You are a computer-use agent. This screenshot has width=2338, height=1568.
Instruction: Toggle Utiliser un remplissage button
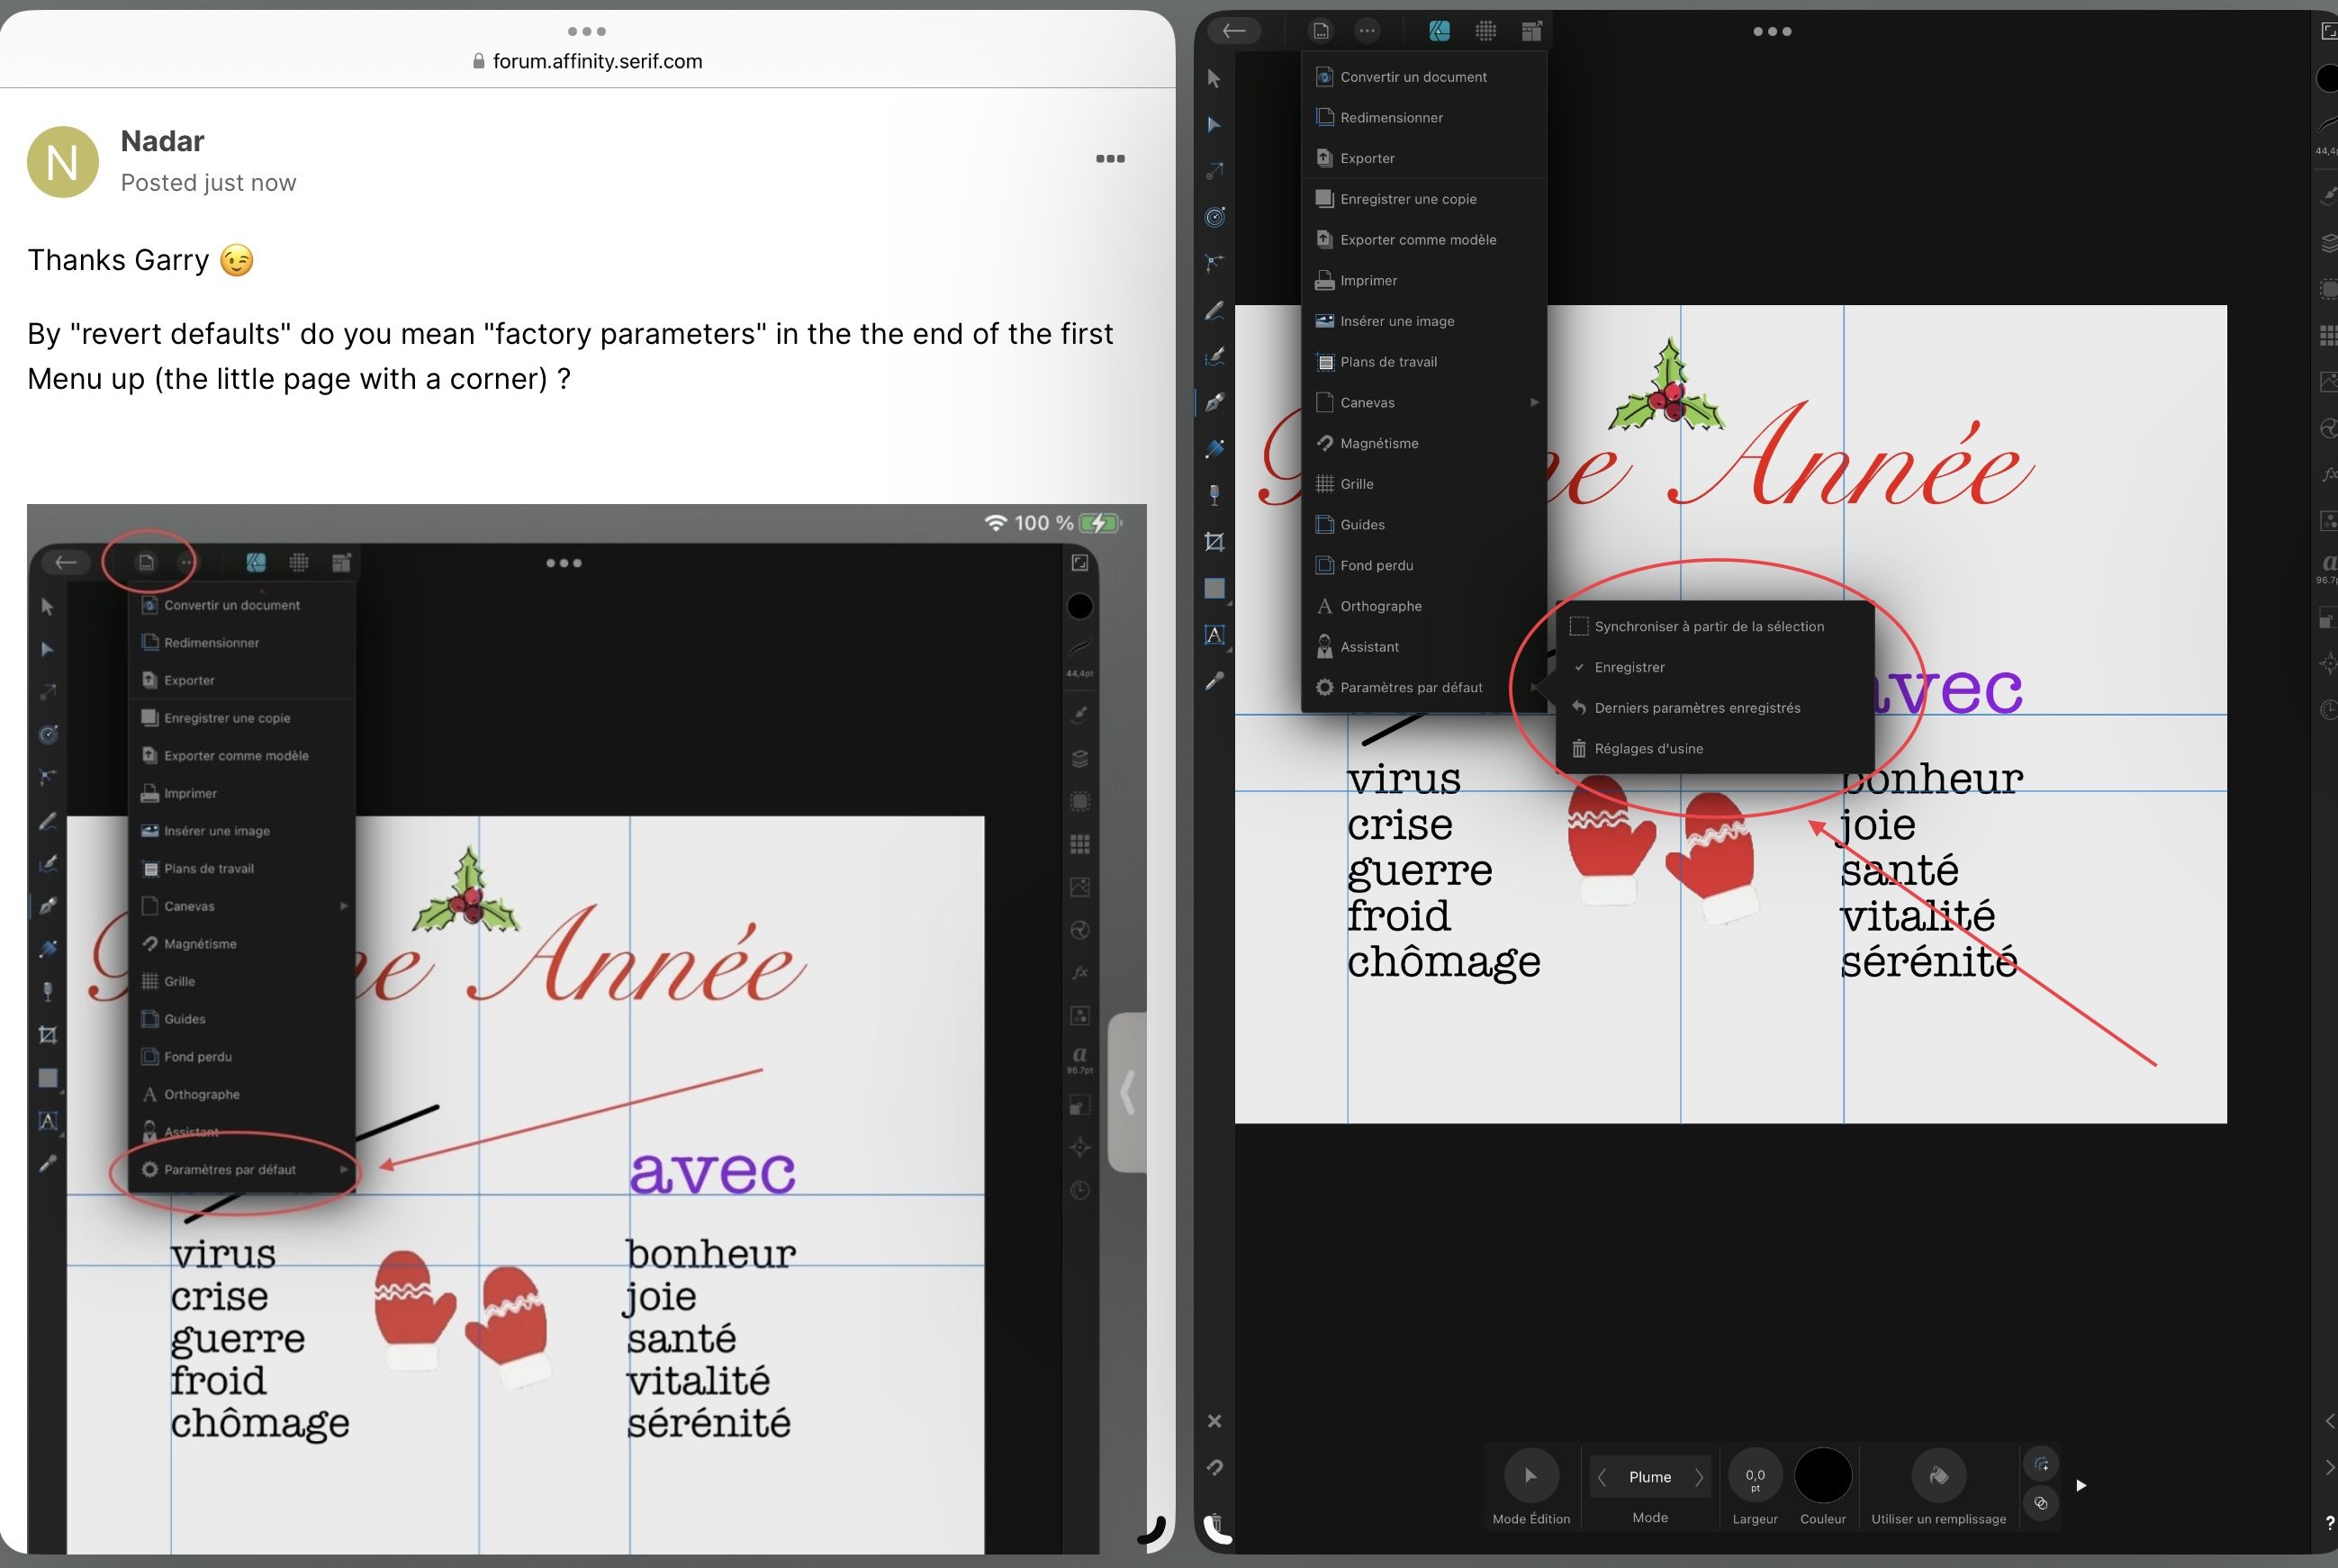click(1938, 1475)
